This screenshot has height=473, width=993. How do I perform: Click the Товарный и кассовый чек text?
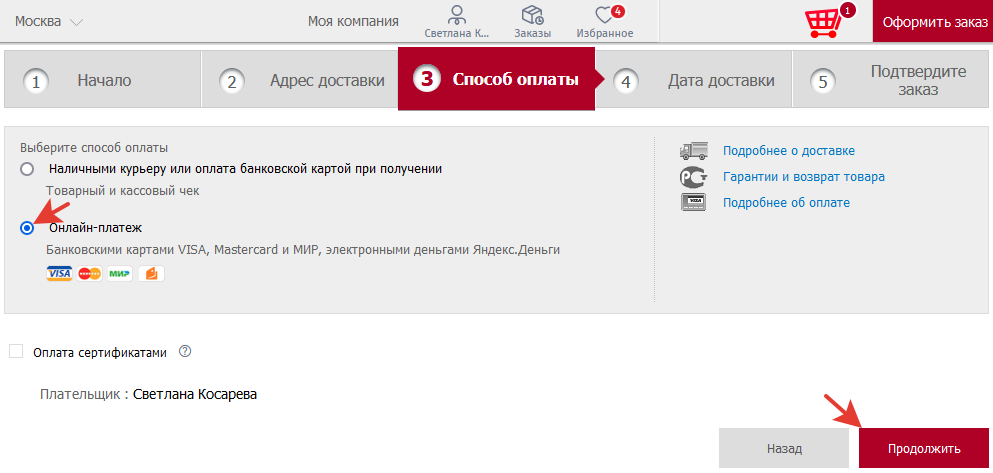[123, 191]
